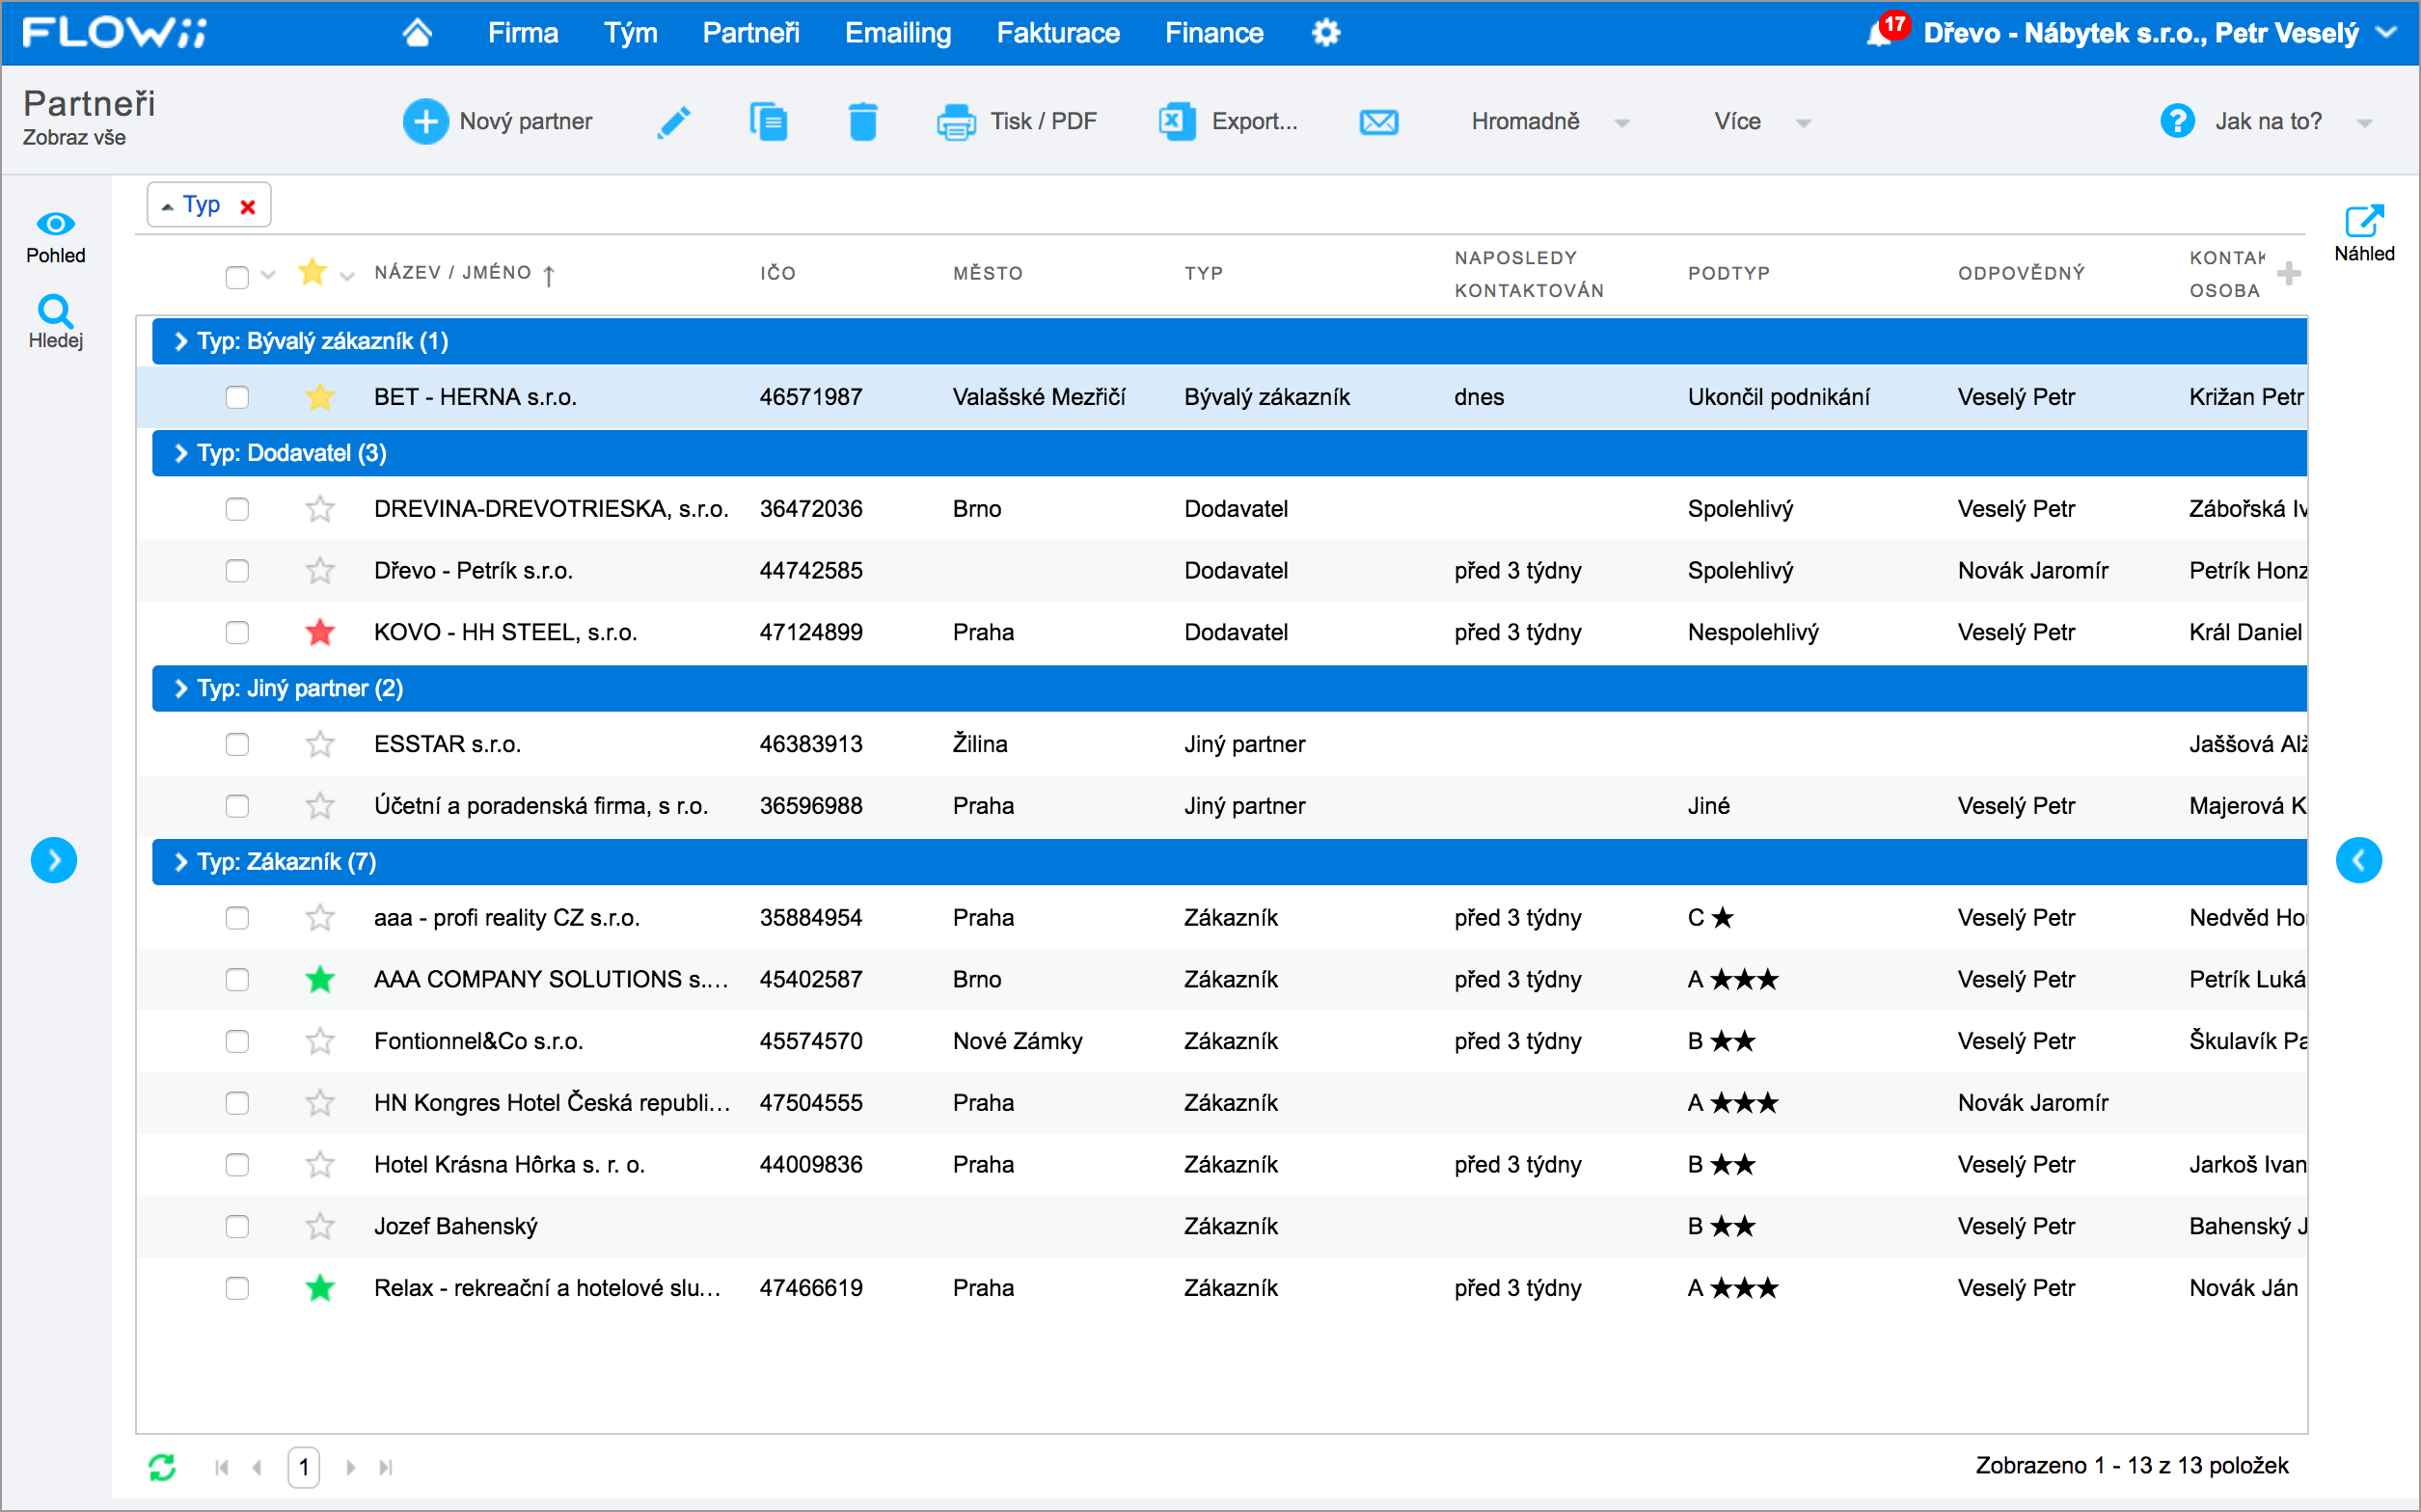
Task: Go to the next page arrow
Action: tap(350, 1467)
